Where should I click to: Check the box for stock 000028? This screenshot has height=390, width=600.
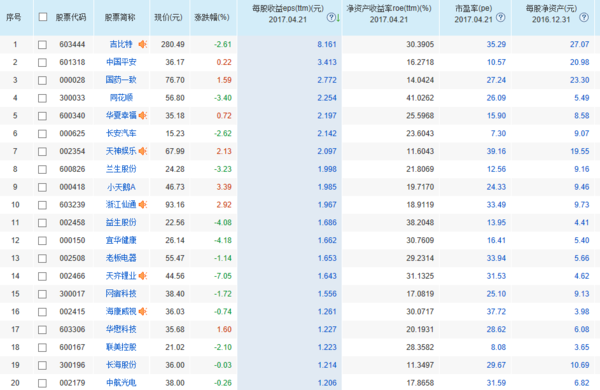tap(42, 80)
